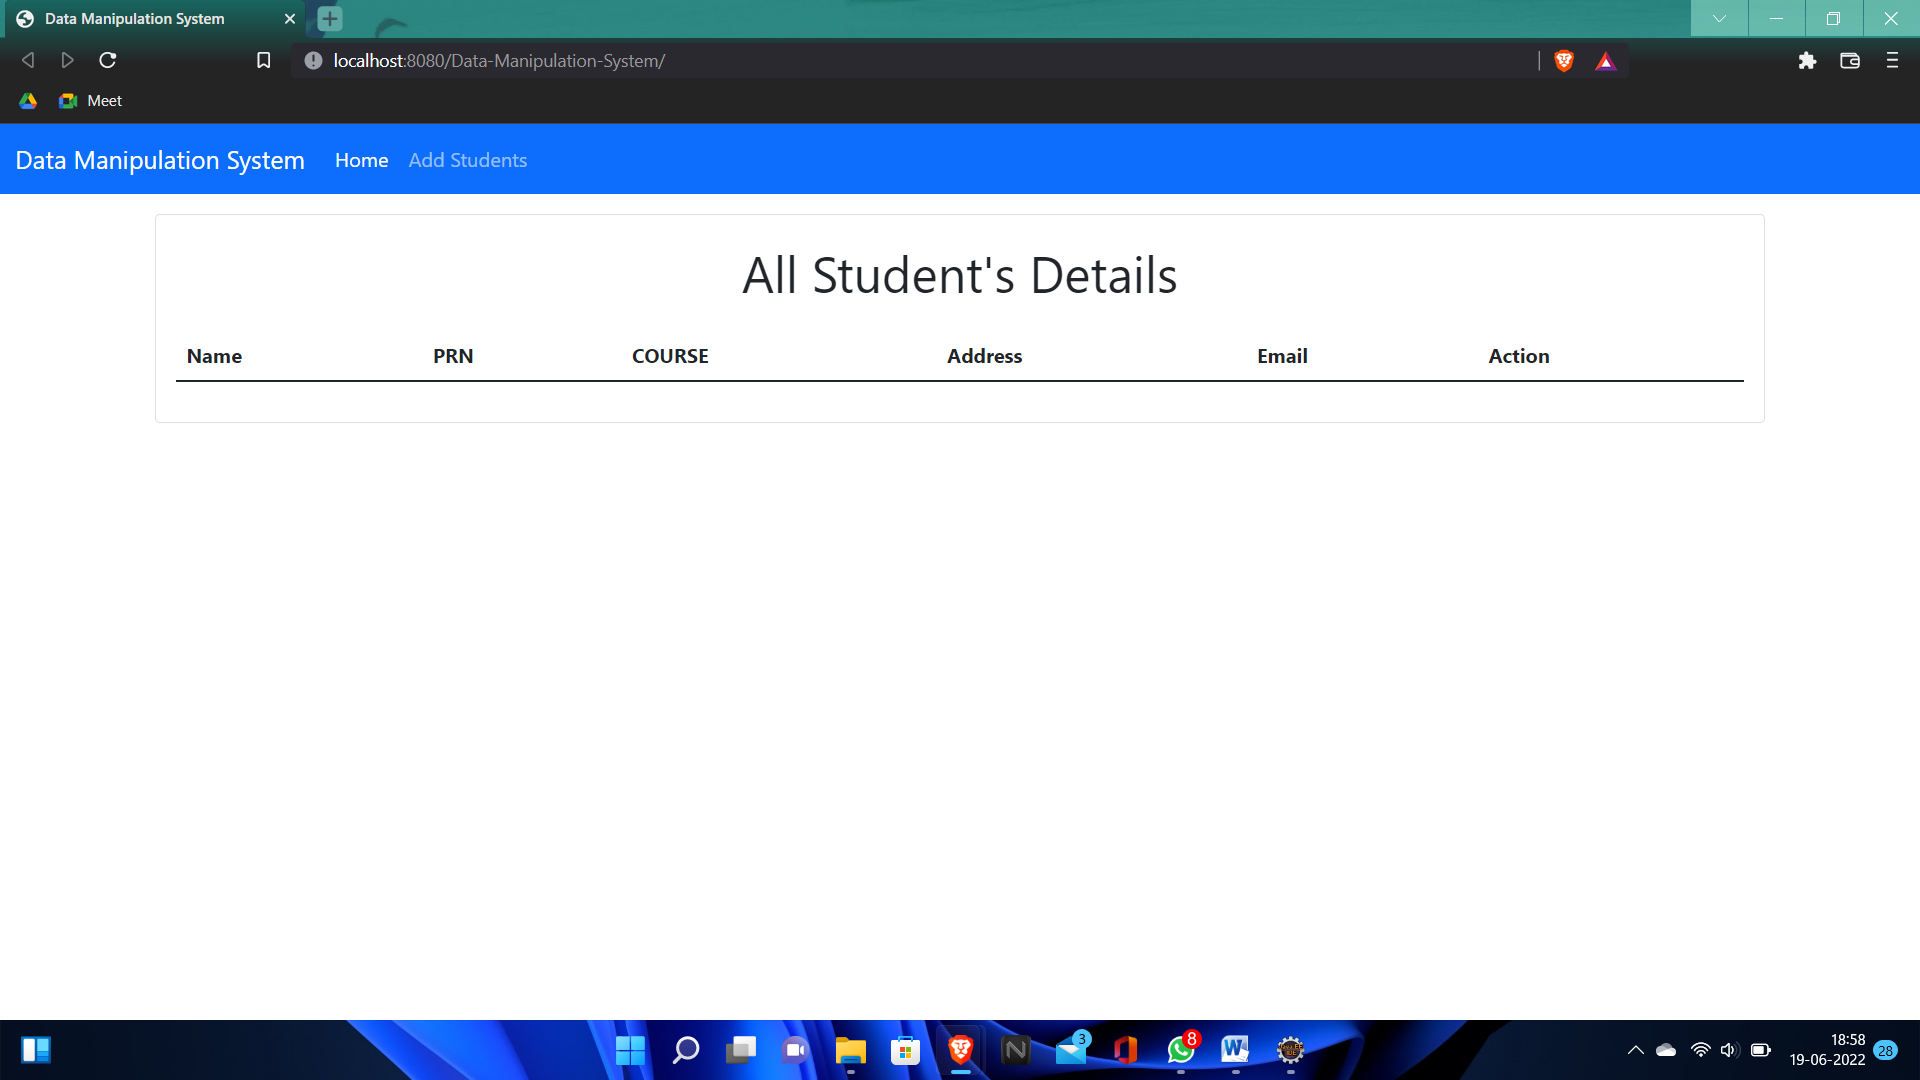The height and width of the screenshot is (1080, 1920).
Task: Open WhatsApp from the taskbar
Action: (x=1181, y=1050)
